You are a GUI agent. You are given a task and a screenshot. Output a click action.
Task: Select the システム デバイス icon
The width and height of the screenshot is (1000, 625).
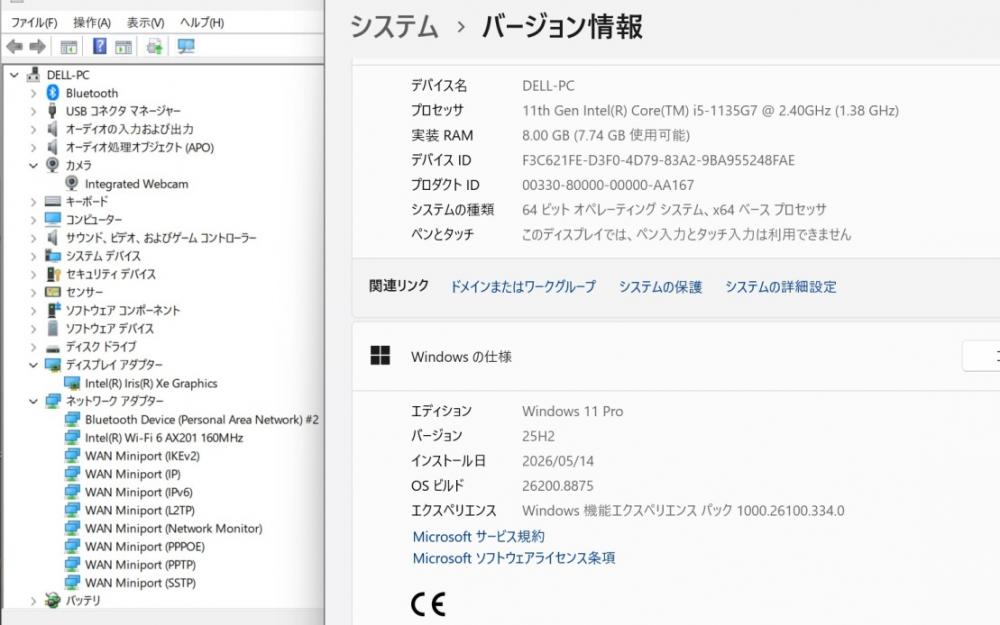tap(53, 256)
